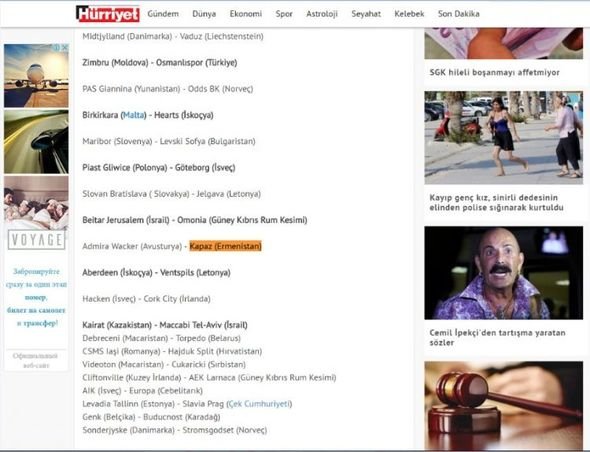Click highlighted 'Kapaz (Ermenistan)' text
590x452 pixels.
[225, 246]
